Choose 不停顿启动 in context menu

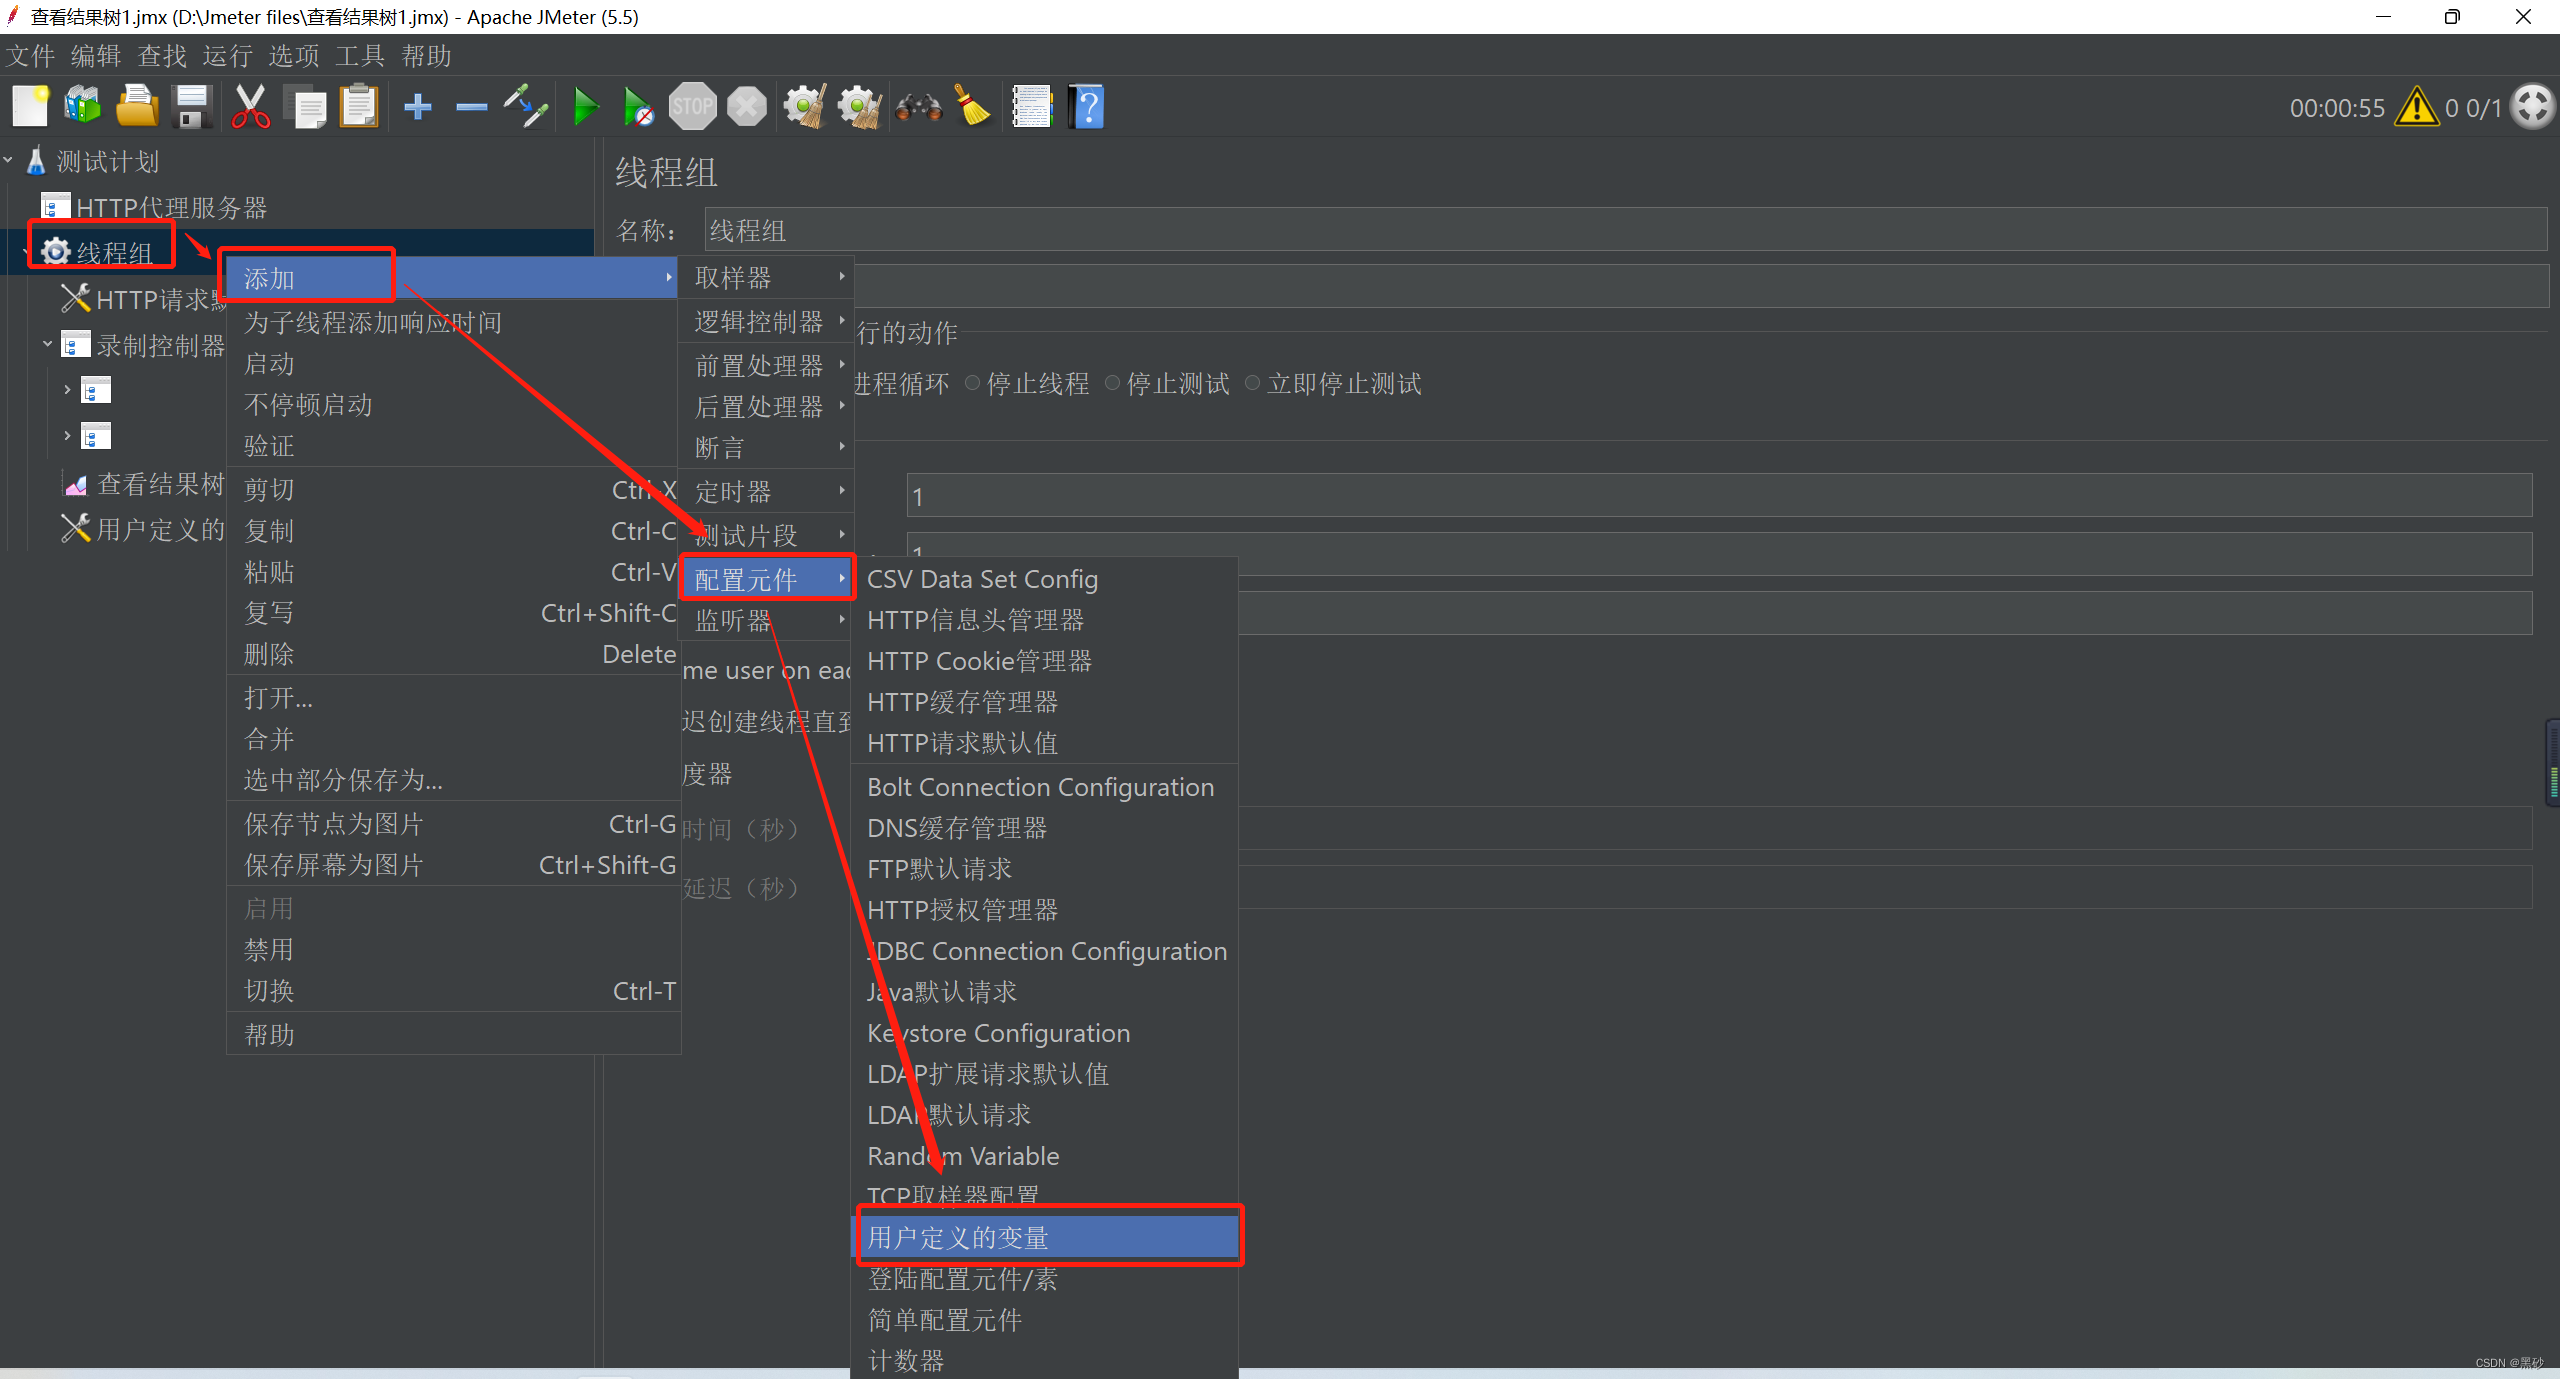point(453,404)
